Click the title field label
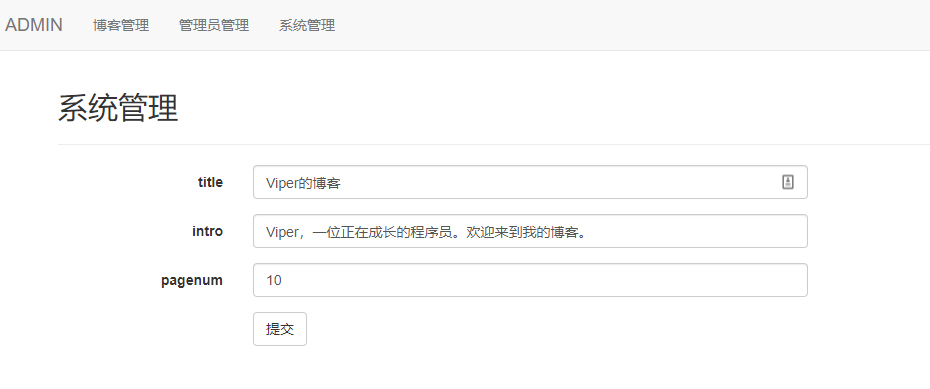Viewport: 930px width, 389px height. pos(211,182)
